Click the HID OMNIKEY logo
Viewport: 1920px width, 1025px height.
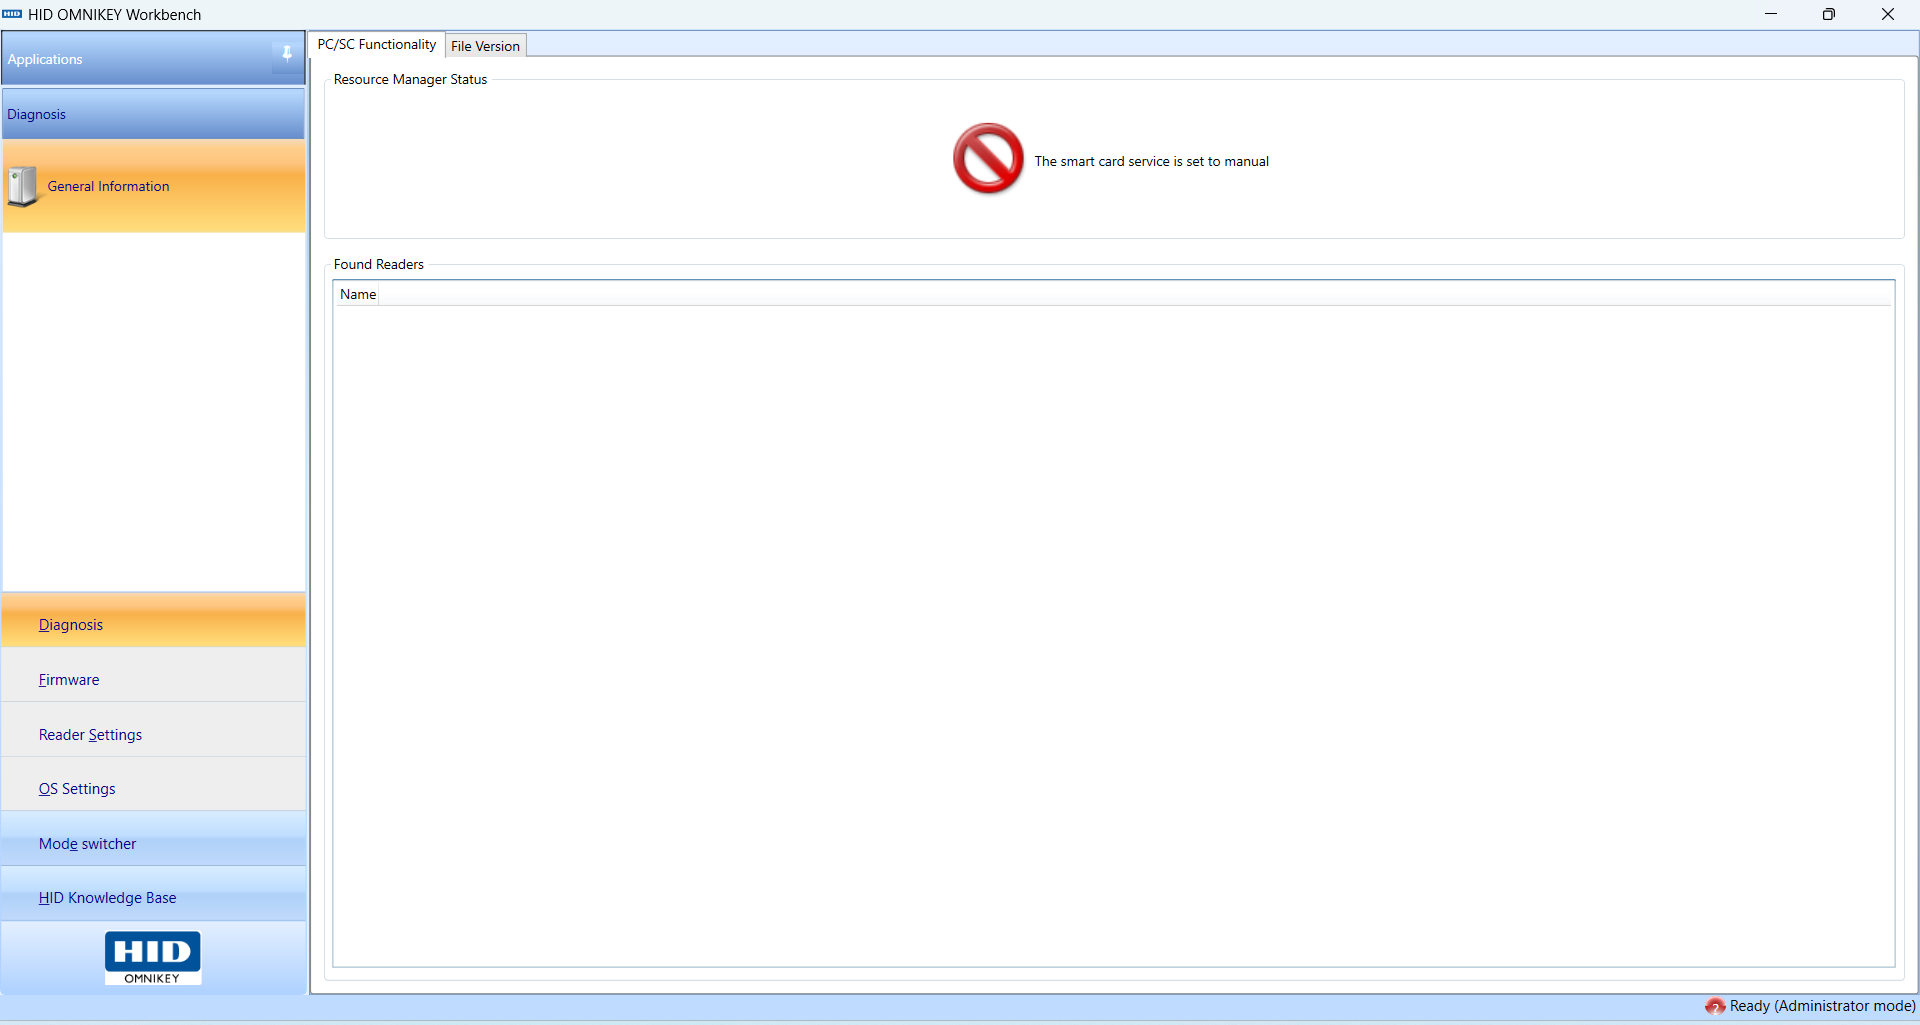pos(153,958)
